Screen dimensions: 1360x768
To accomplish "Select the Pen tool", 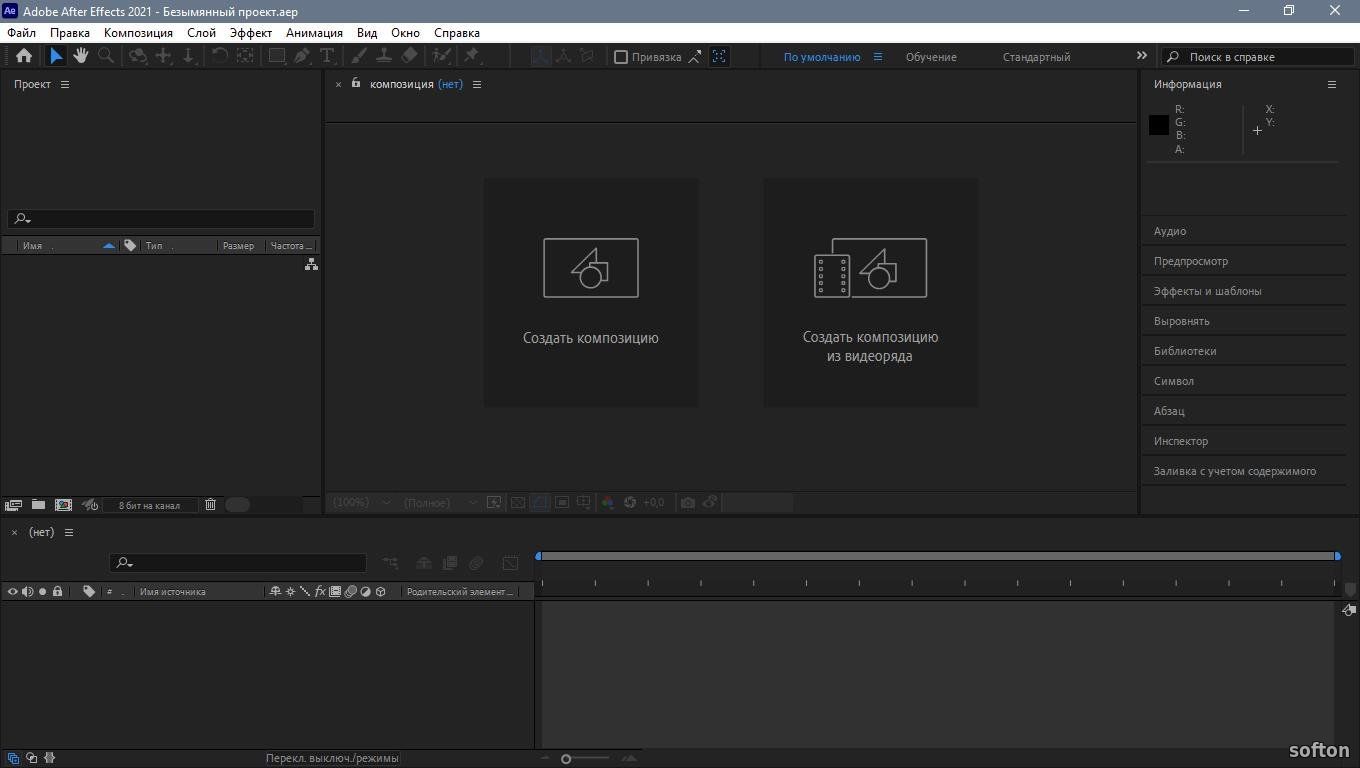I will [302, 56].
